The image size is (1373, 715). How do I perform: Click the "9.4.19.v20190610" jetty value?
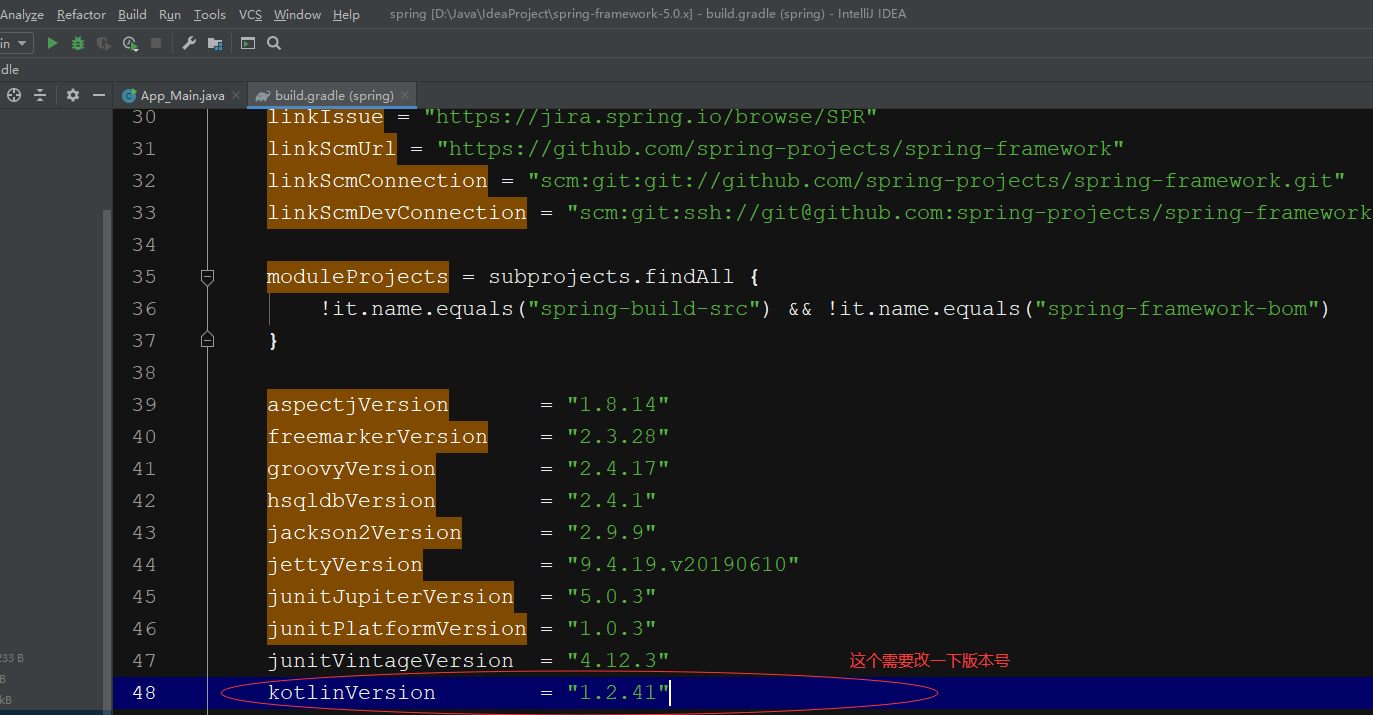(x=683, y=564)
